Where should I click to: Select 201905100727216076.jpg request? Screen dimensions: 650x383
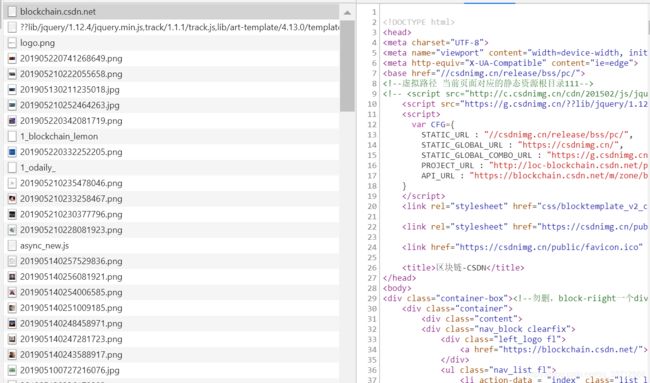click(x=171, y=371)
